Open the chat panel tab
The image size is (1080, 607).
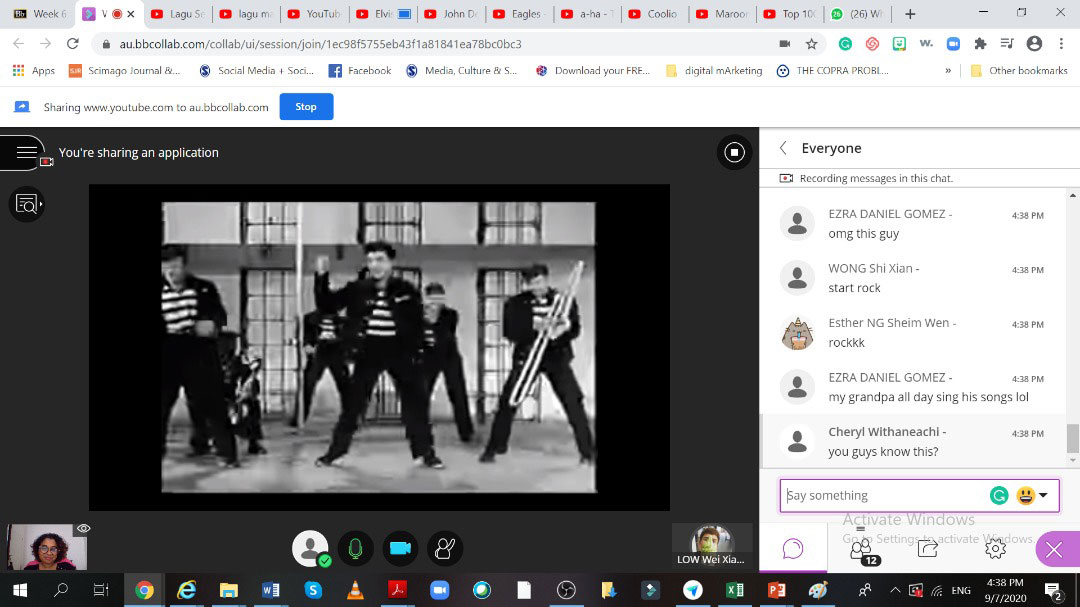click(x=793, y=548)
